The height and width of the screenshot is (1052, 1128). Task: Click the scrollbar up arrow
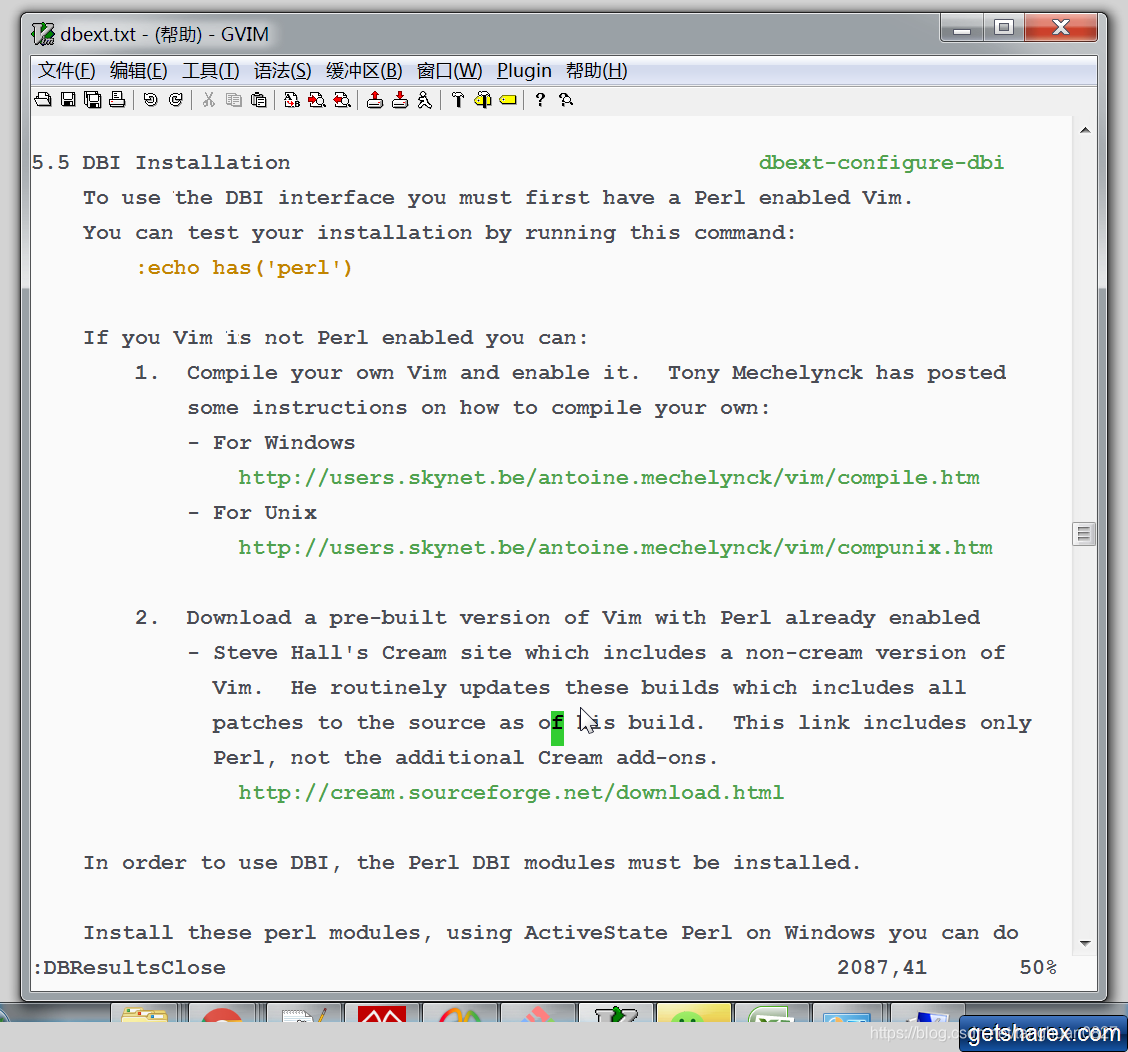click(x=1085, y=130)
